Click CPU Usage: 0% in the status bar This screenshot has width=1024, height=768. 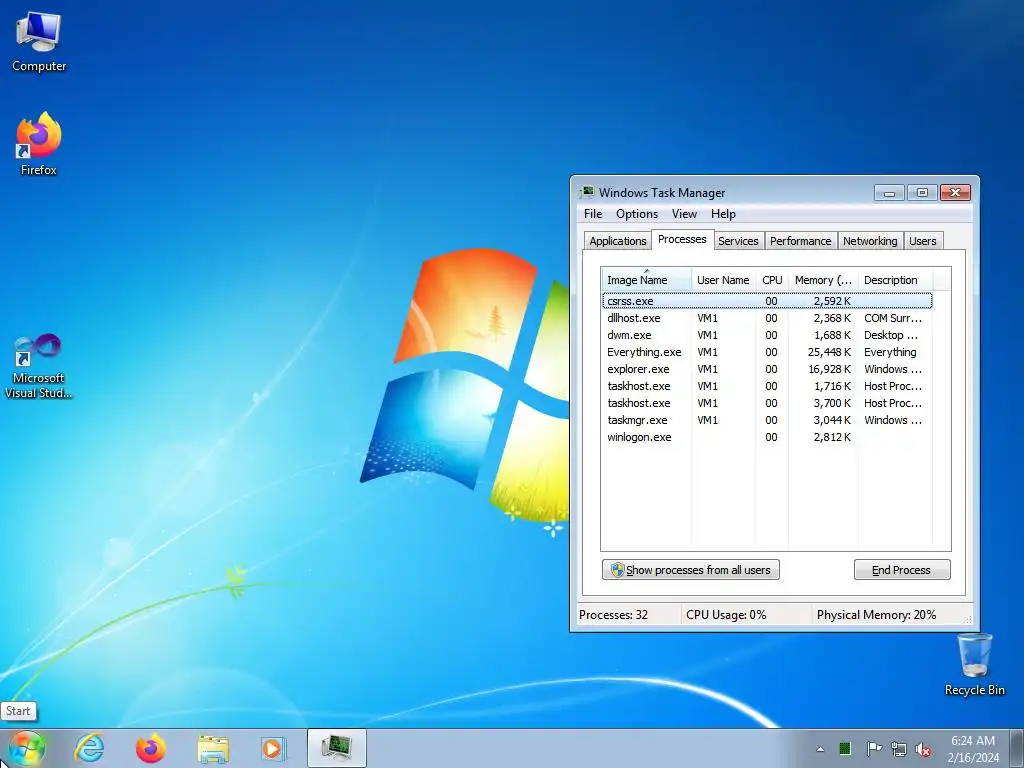(x=726, y=615)
